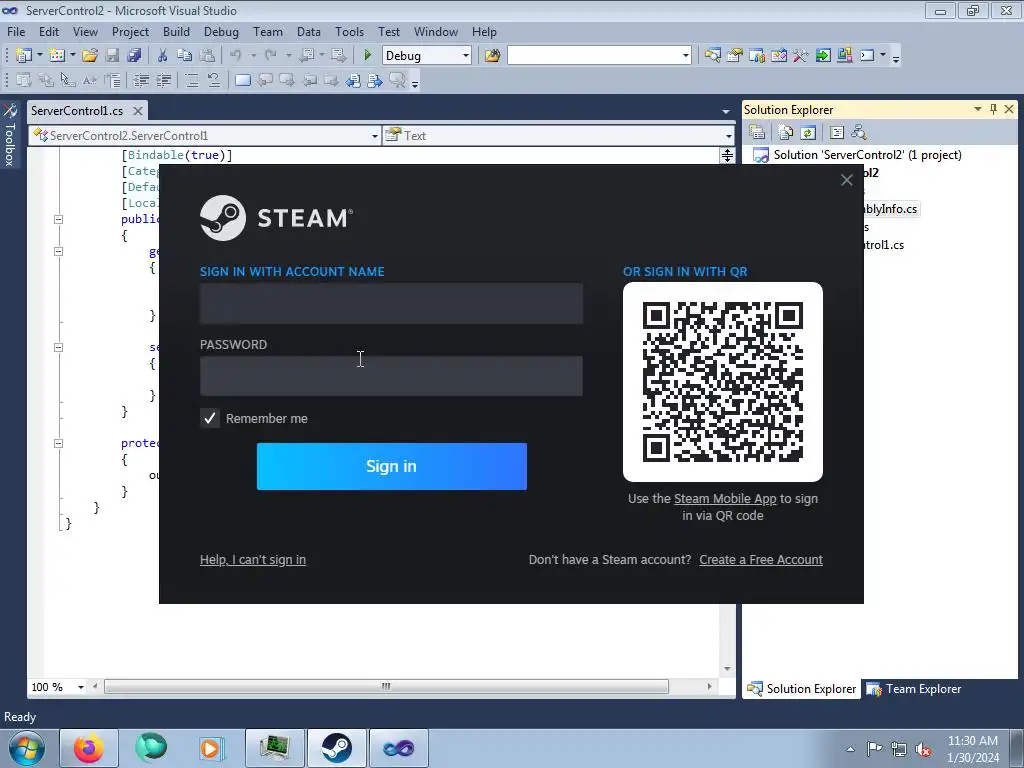Open the Build menu
1024x768 pixels.
click(x=176, y=31)
